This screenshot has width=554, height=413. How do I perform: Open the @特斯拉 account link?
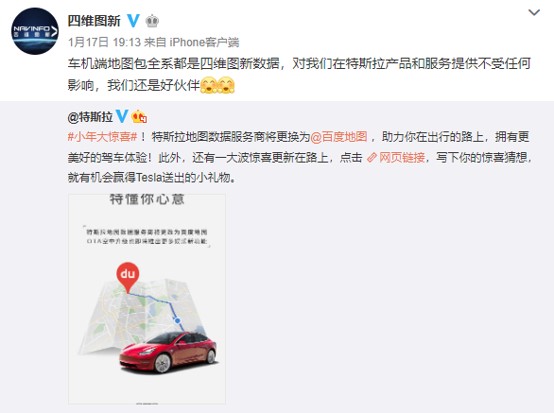pos(90,117)
